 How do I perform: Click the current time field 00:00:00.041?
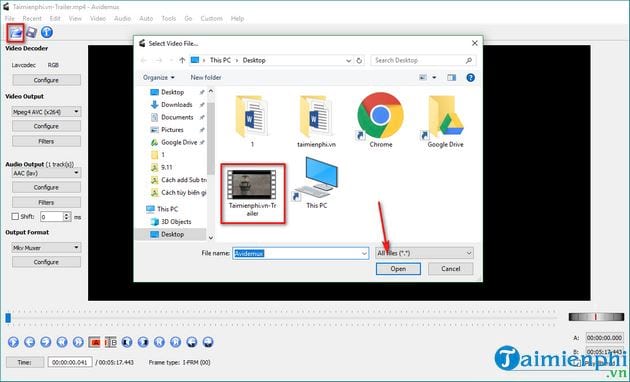point(70,362)
